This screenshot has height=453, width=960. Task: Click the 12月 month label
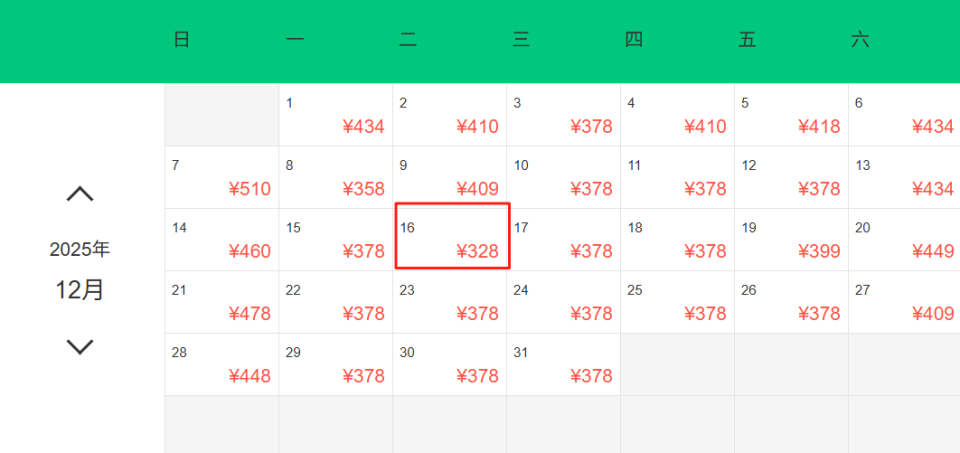[x=80, y=290]
